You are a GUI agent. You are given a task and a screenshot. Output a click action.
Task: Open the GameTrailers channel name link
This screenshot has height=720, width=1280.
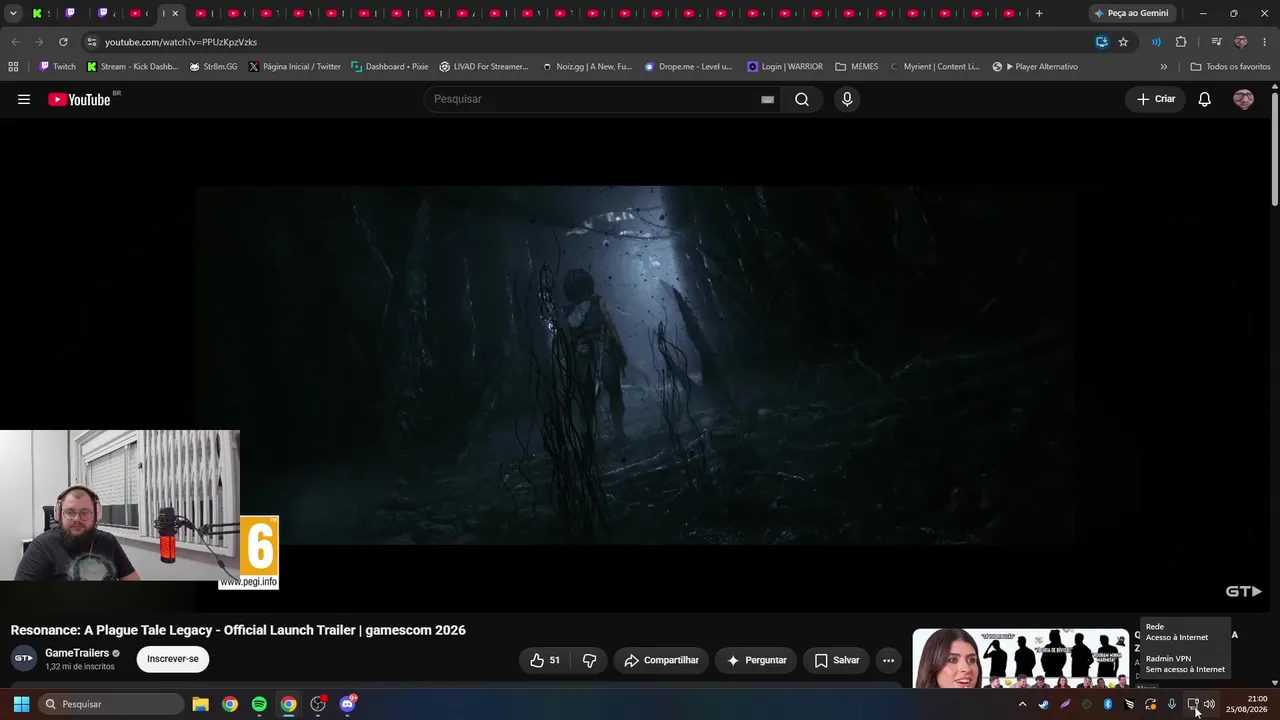77,653
